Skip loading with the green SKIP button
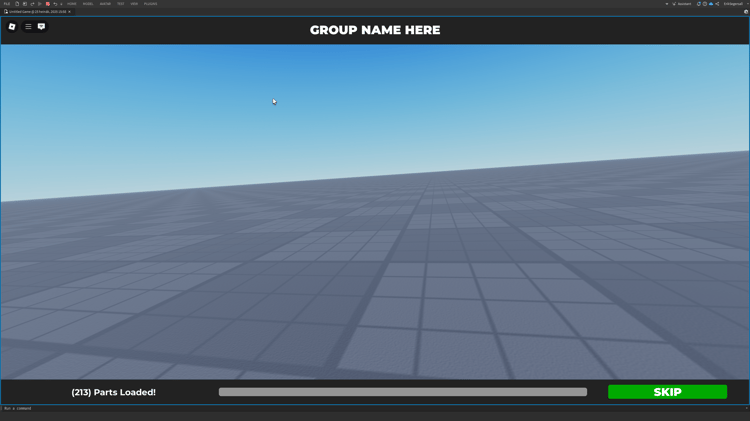750x421 pixels. click(667, 392)
